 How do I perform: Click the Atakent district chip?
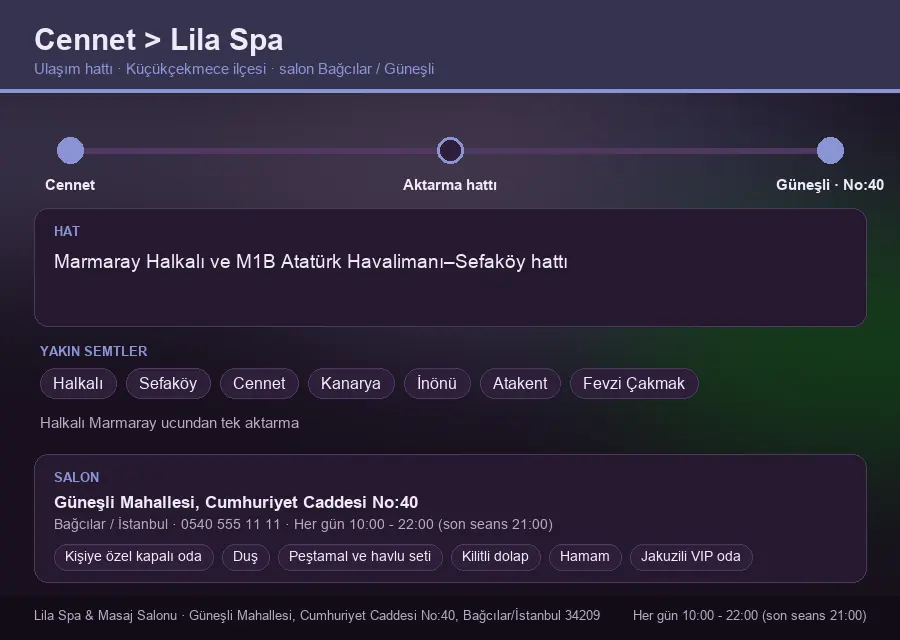point(520,383)
